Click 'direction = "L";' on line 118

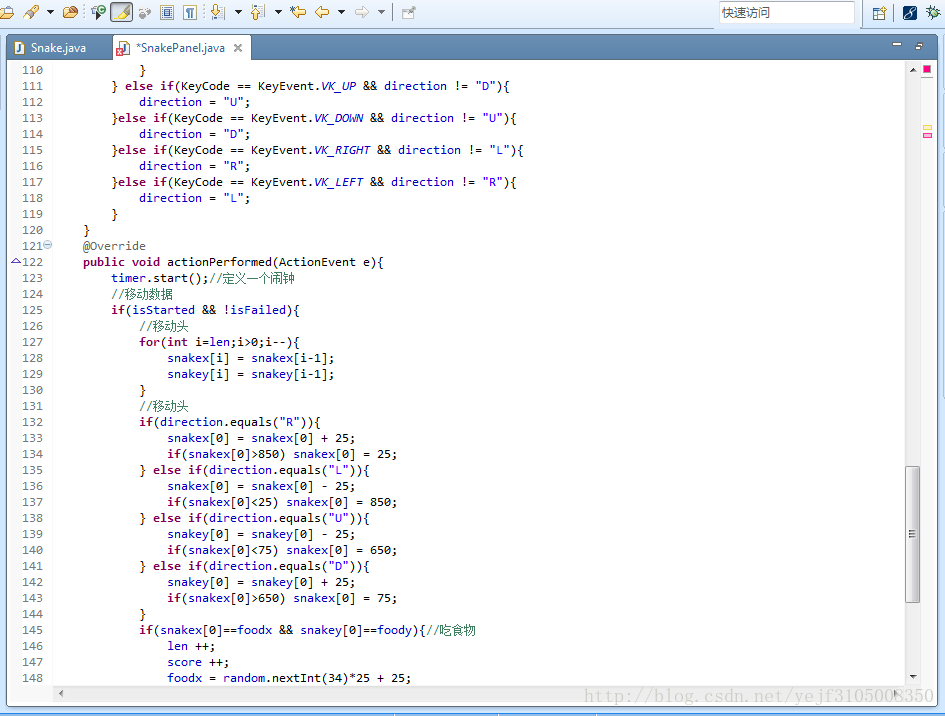tap(194, 198)
